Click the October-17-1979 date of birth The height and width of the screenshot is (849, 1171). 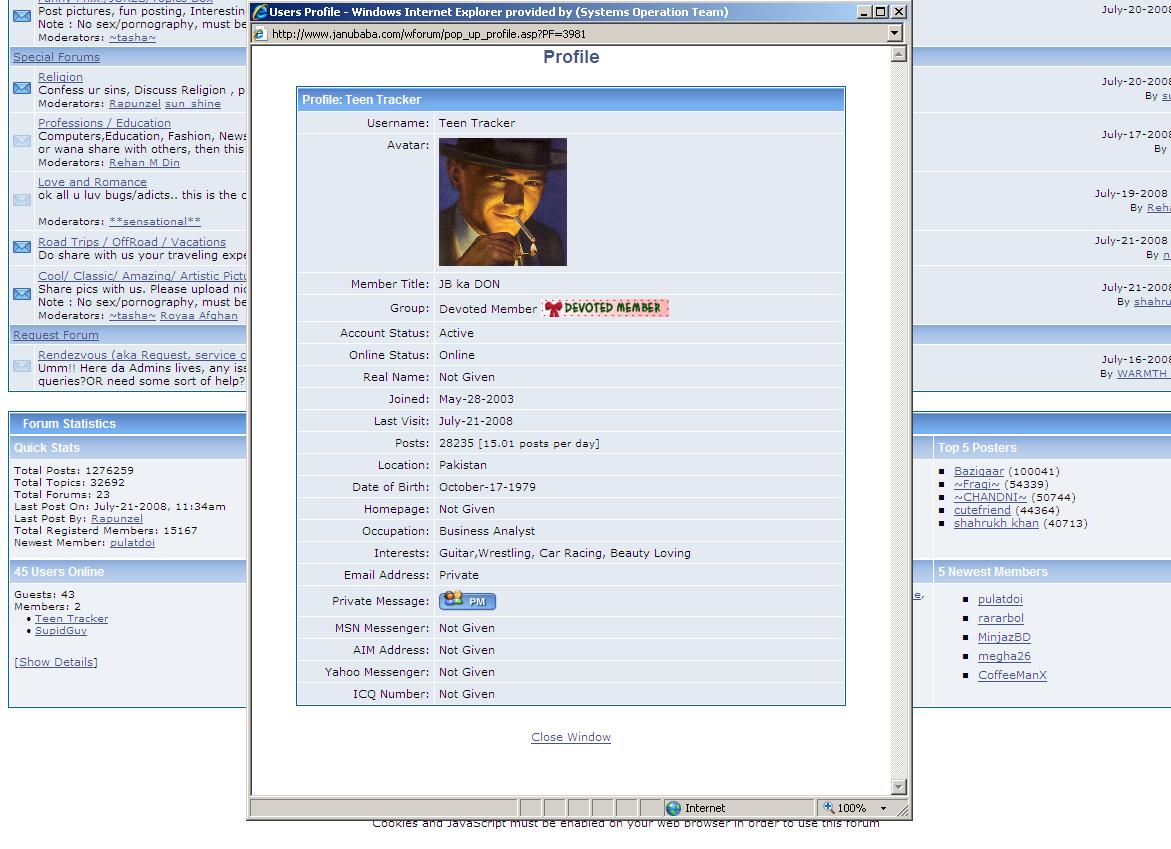pos(487,487)
